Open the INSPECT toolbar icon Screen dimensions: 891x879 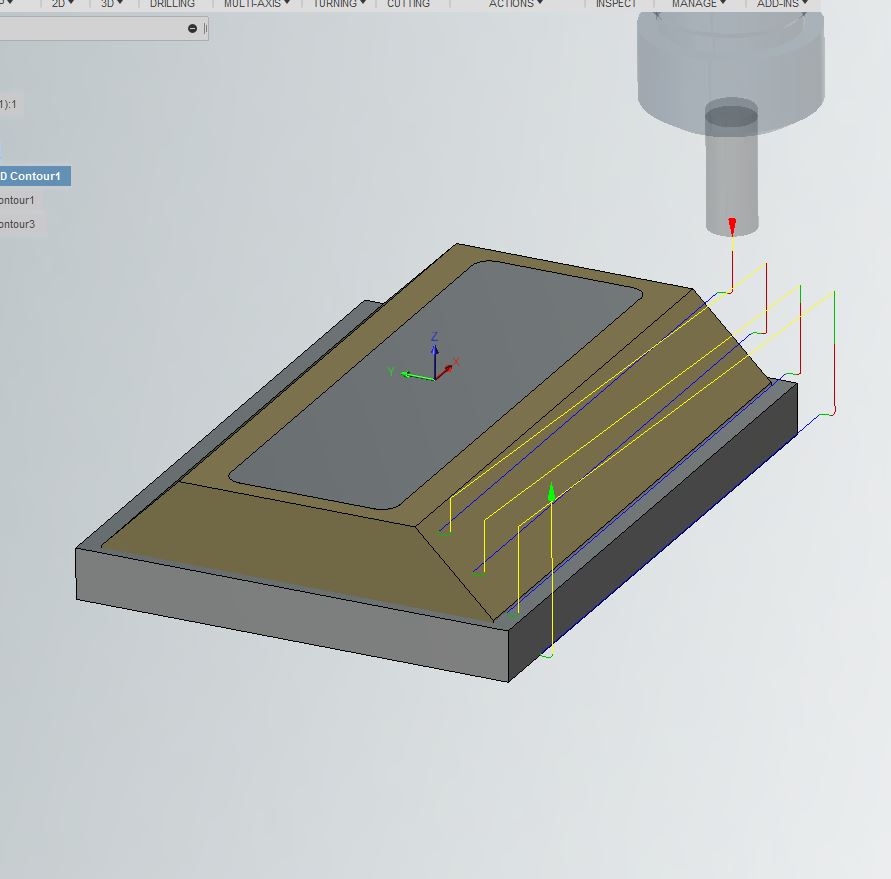pyautogui.click(x=616, y=4)
